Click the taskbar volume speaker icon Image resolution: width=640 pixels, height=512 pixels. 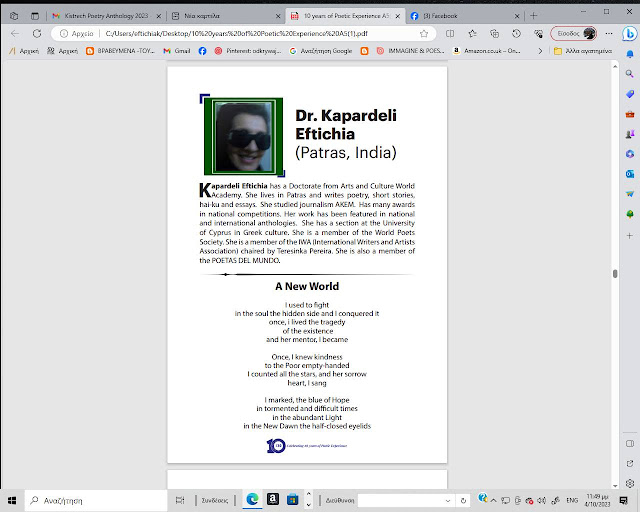[x=542, y=501]
